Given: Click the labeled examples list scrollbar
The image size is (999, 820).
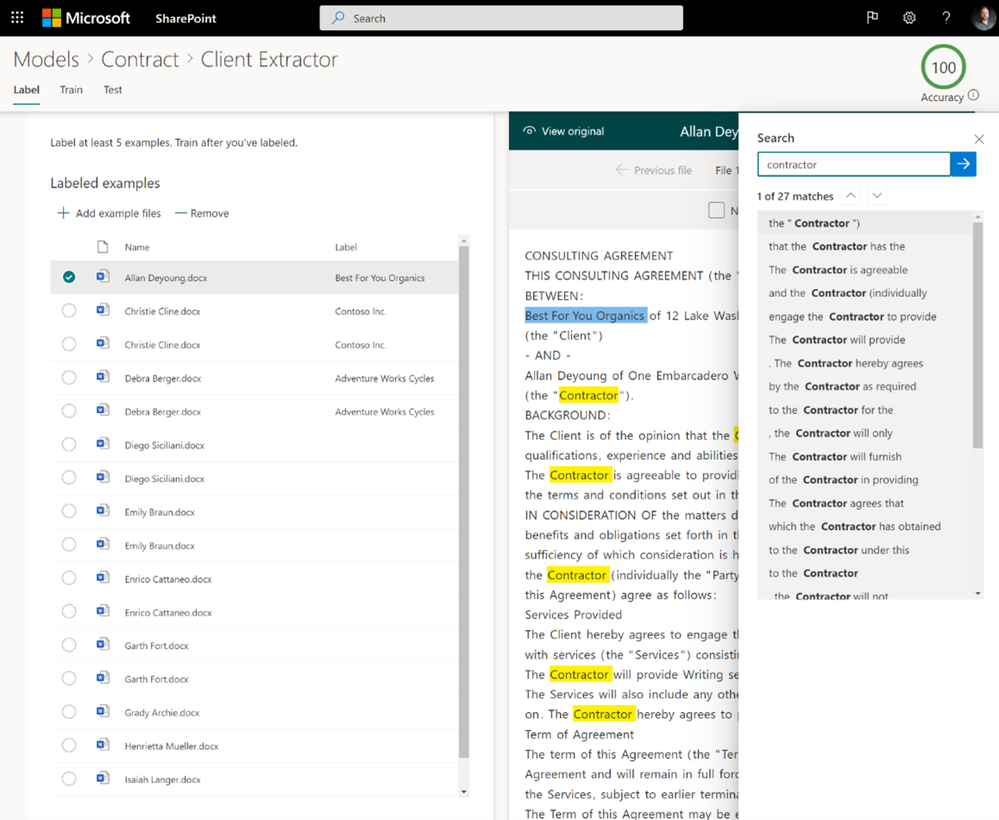Looking at the screenshot, I should coord(464,501).
